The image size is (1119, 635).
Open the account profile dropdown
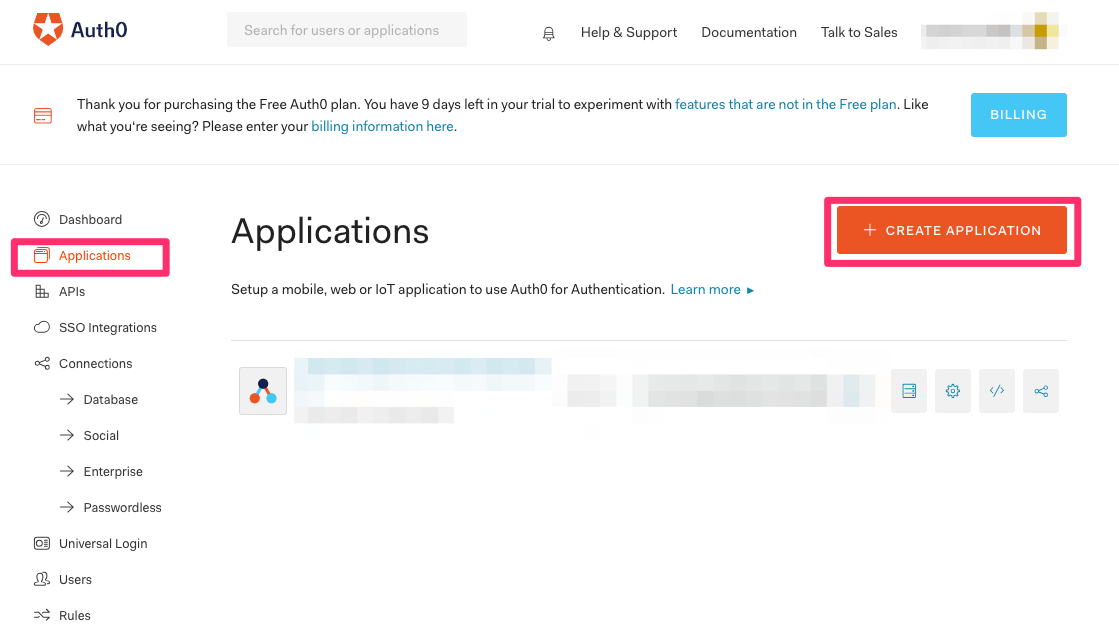[990, 31]
